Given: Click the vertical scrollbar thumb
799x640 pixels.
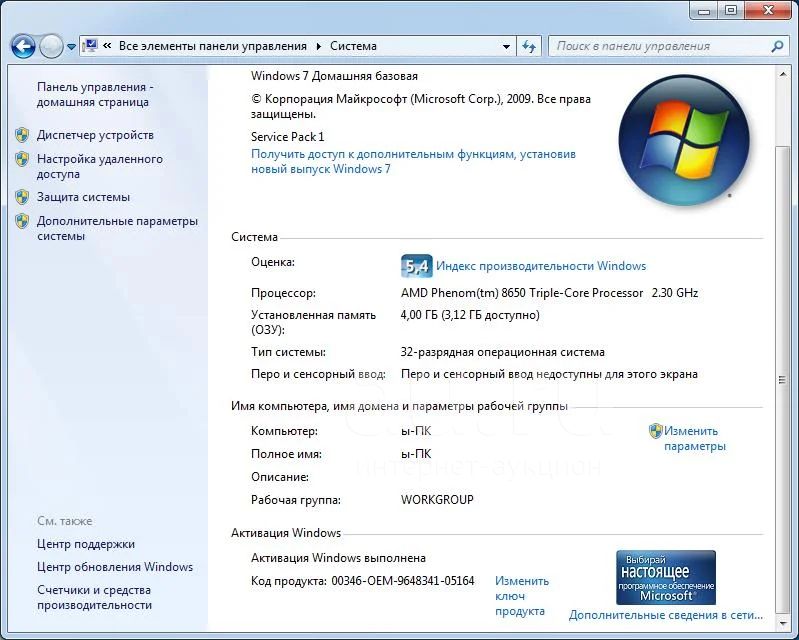Looking at the screenshot, I should point(782,380).
